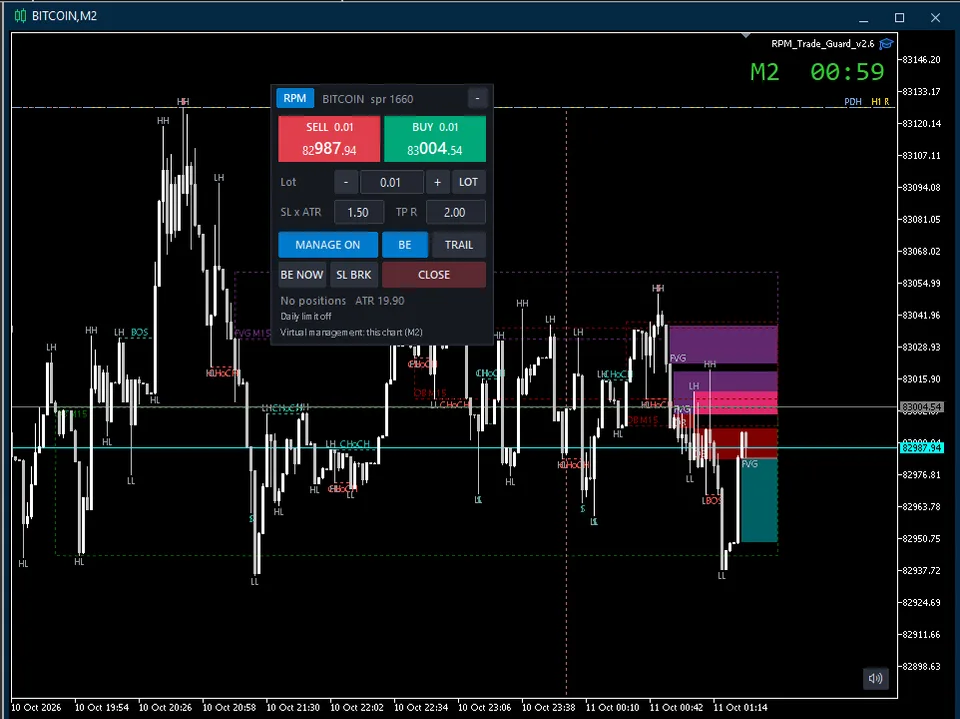Click the RPM_Trade_Guard graduation cap icon

pyautogui.click(x=886, y=43)
